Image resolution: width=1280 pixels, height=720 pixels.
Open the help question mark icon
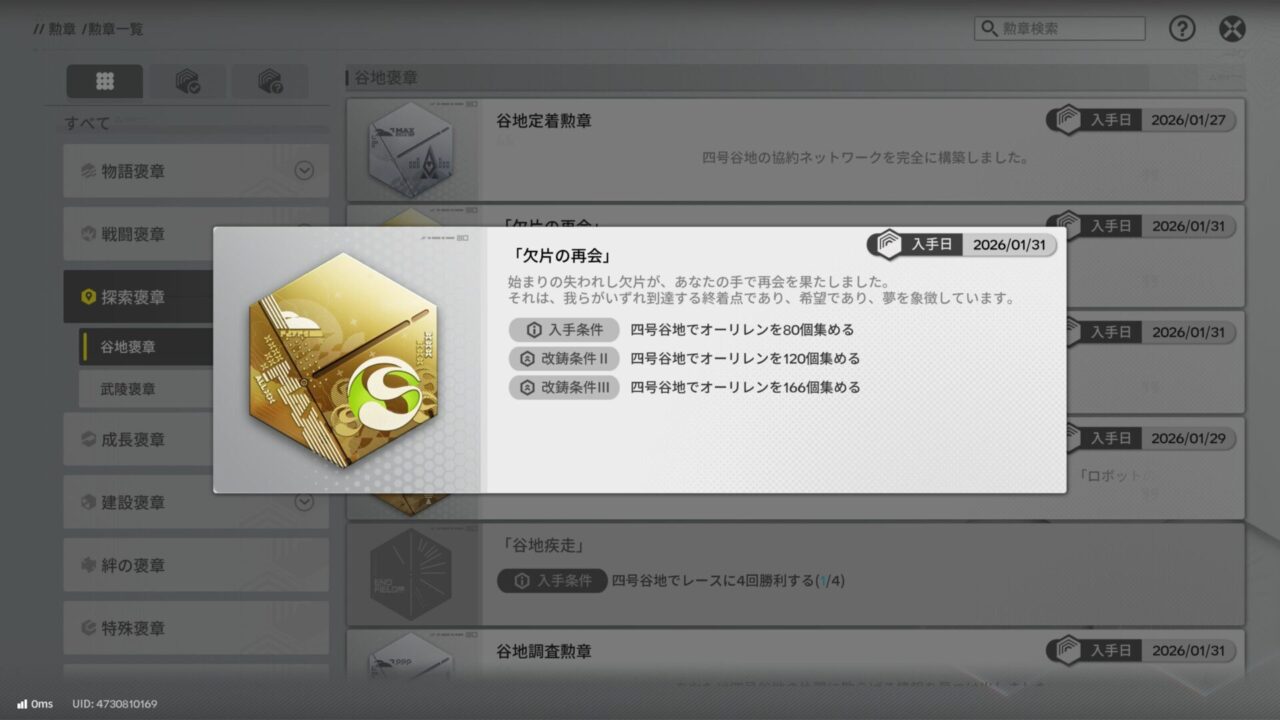point(1182,29)
